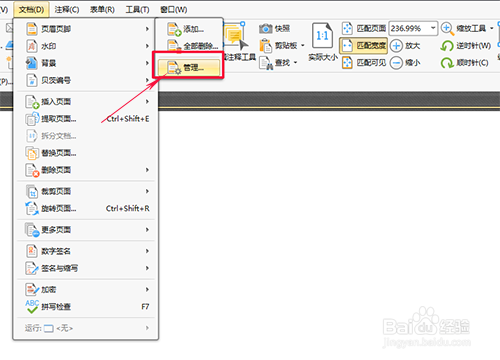
Task: Expand the 加密 submenu arrow
Action: (x=147, y=289)
